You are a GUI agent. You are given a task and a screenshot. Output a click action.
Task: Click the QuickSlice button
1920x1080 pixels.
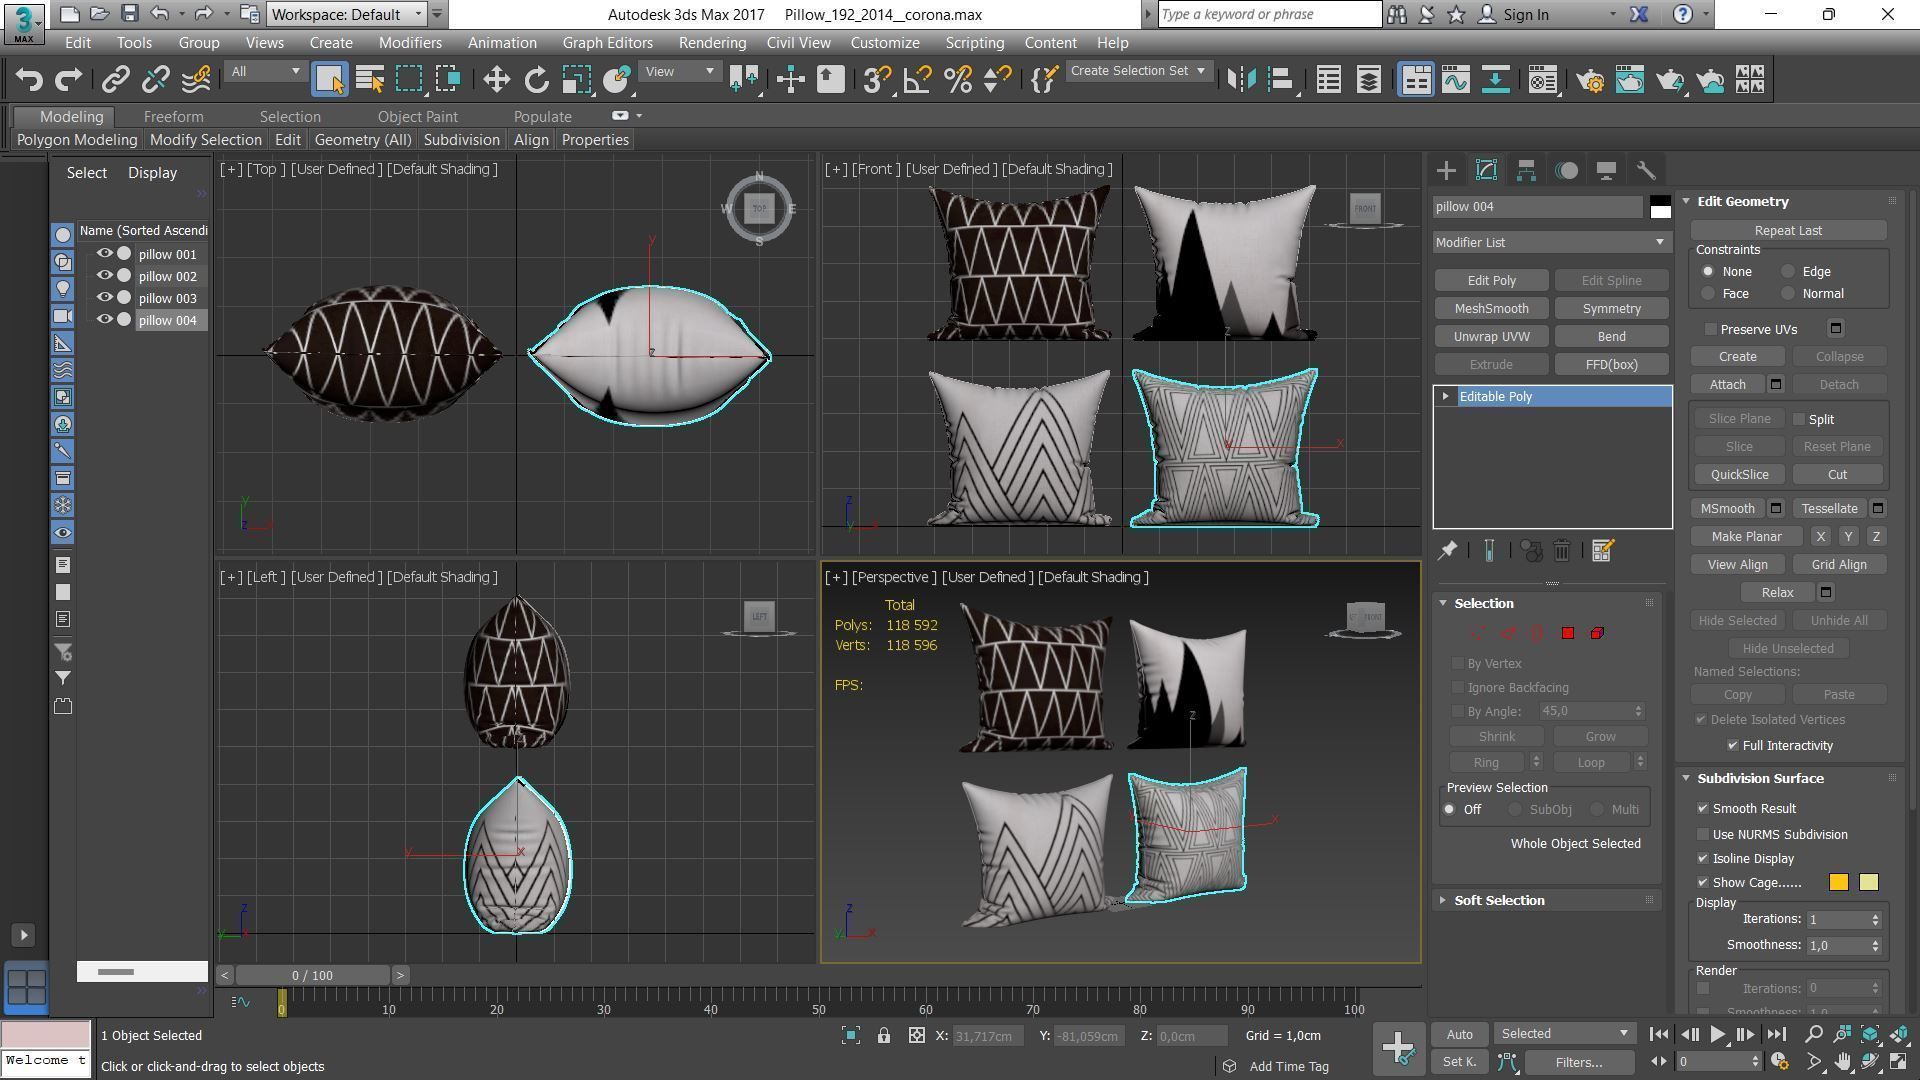coord(1739,474)
